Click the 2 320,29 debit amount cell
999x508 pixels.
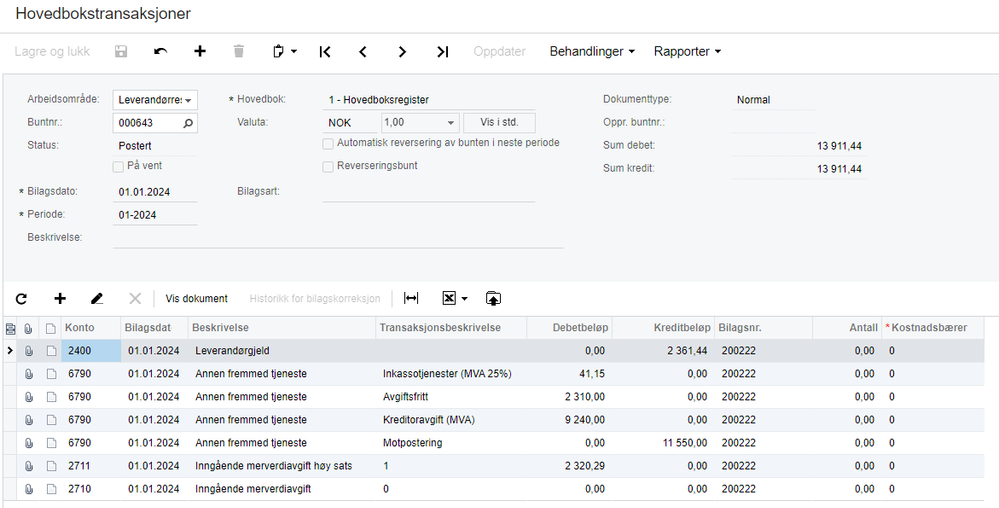[x=569, y=466]
